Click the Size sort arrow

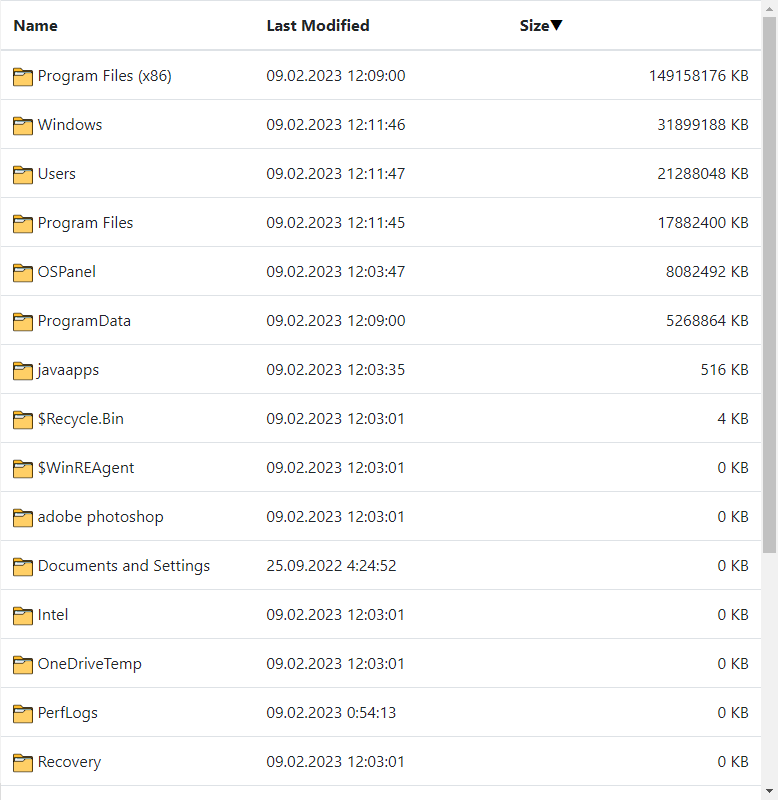(x=557, y=25)
